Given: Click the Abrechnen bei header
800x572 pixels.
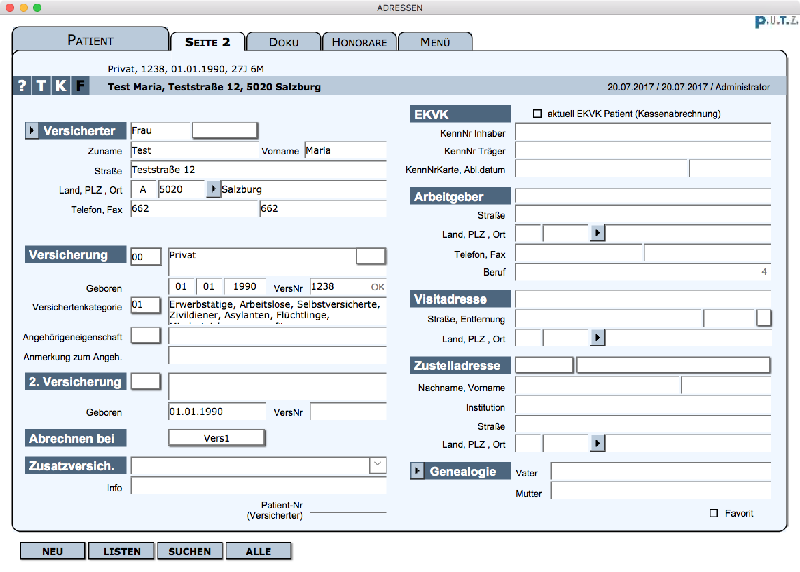Looking at the screenshot, I should [x=76, y=438].
